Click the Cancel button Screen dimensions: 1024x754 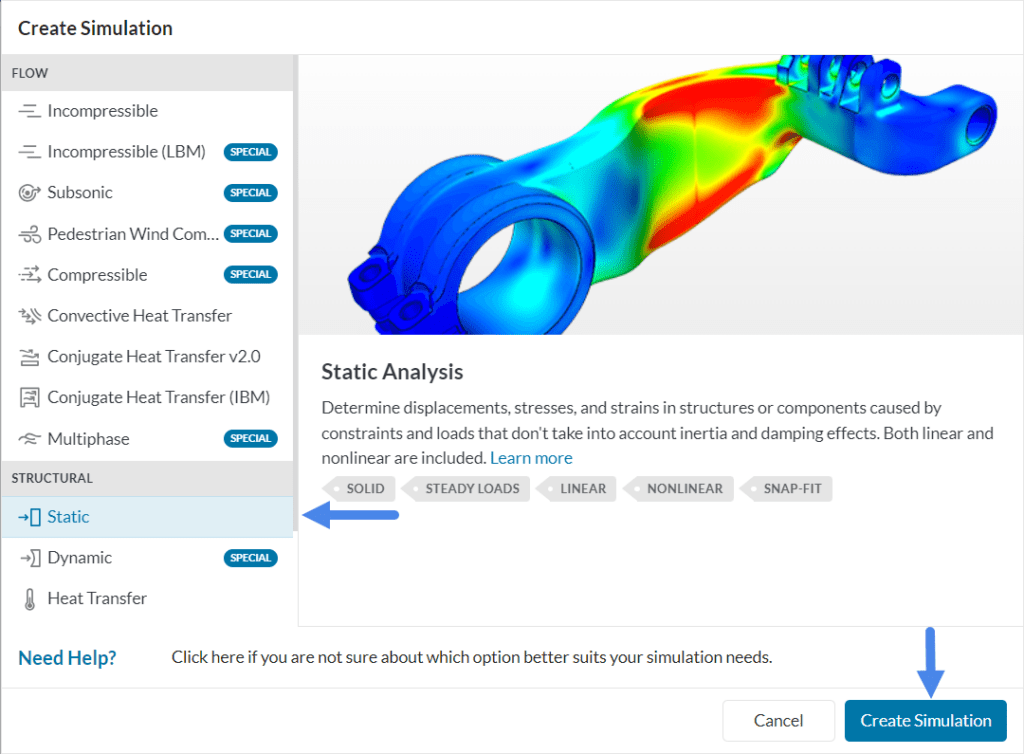pyautogui.click(x=778, y=720)
